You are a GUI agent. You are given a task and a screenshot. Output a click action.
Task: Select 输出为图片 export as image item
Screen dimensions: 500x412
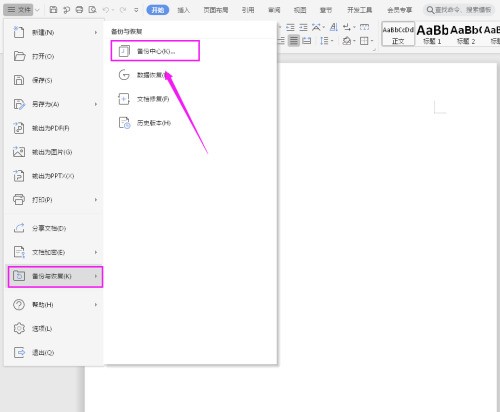(x=53, y=152)
